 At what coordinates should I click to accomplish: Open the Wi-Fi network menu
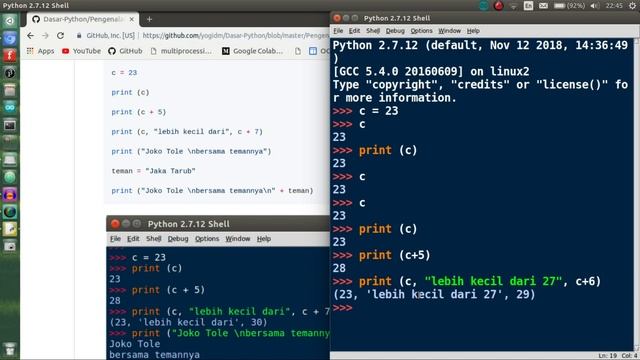[513, 6]
